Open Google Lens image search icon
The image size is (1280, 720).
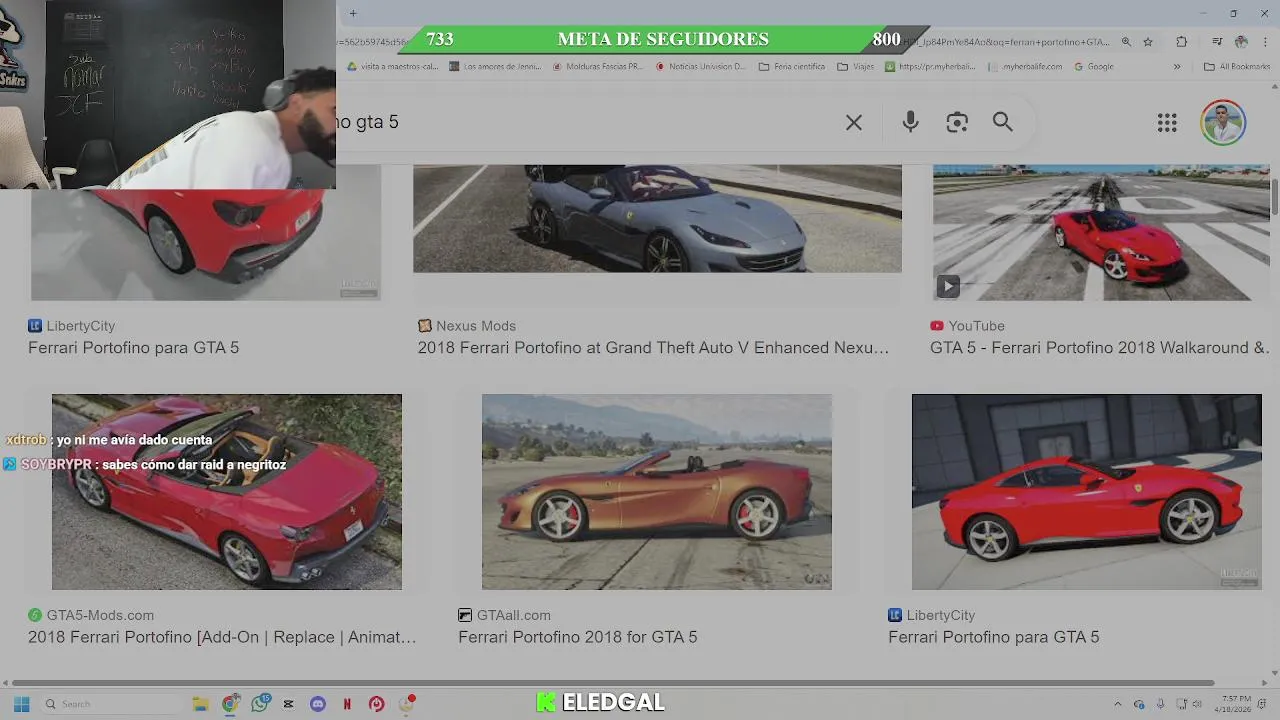957,122
